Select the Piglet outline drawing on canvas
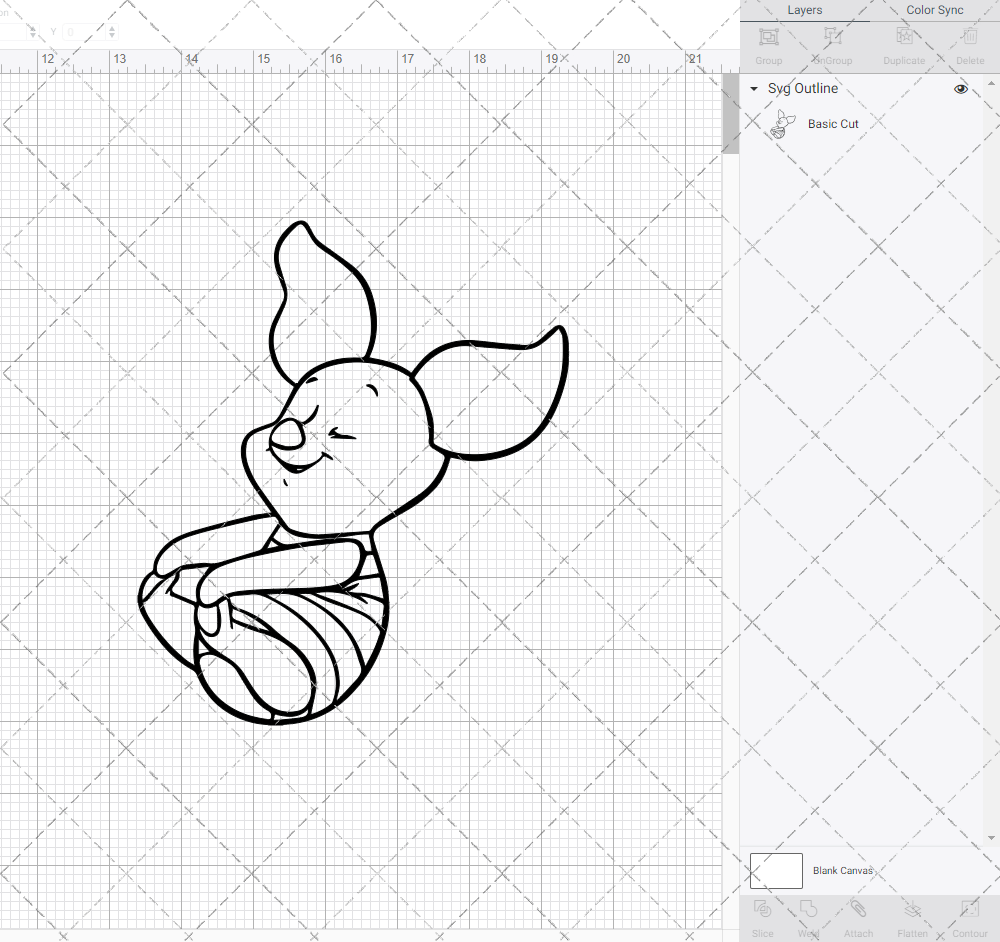Screen dimensions: 1000x942 coord(353,473)
